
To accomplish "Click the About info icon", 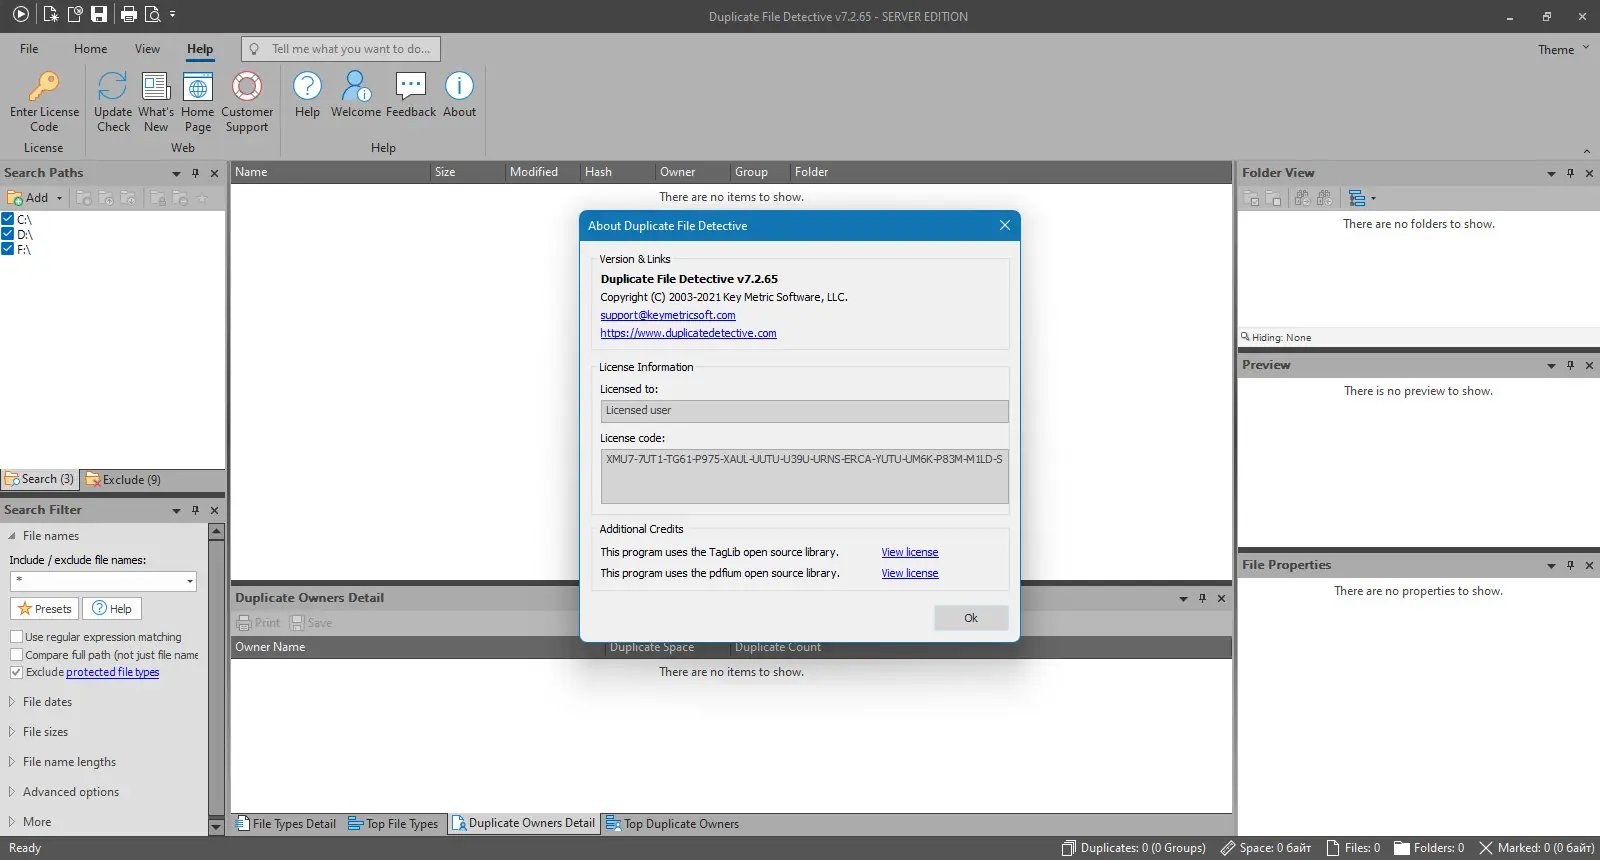I will 459,87.
